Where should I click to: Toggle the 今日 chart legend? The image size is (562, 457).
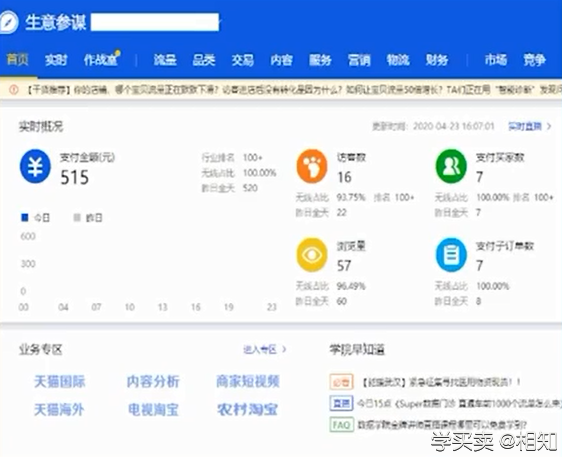pos(35,218)
